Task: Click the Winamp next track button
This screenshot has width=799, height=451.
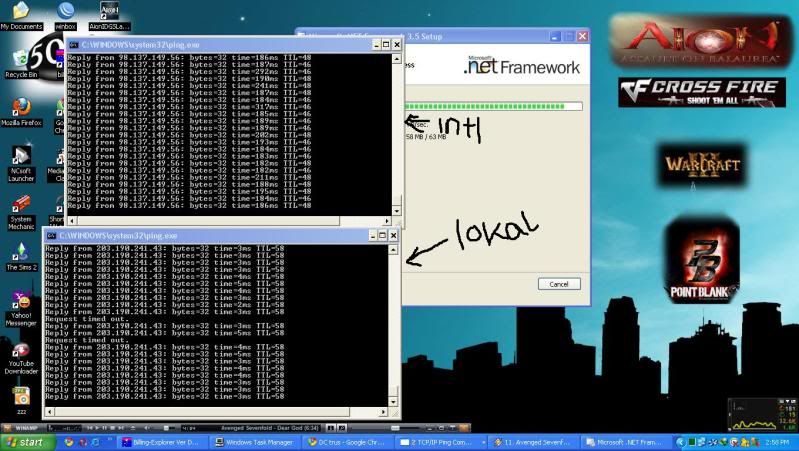Action: [121, 428]
